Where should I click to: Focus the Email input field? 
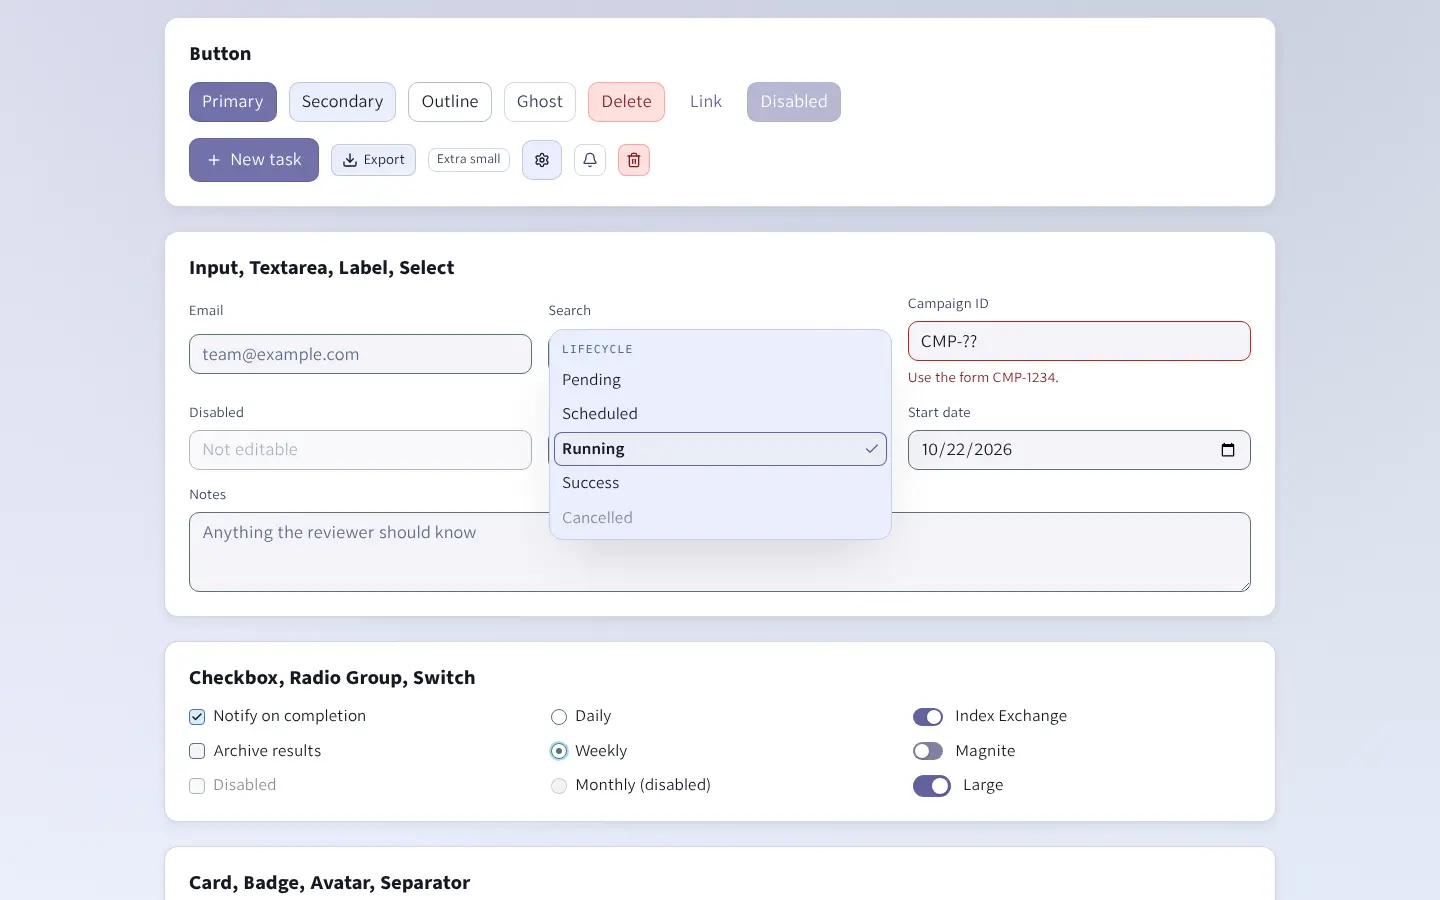(x=360, y=354)
